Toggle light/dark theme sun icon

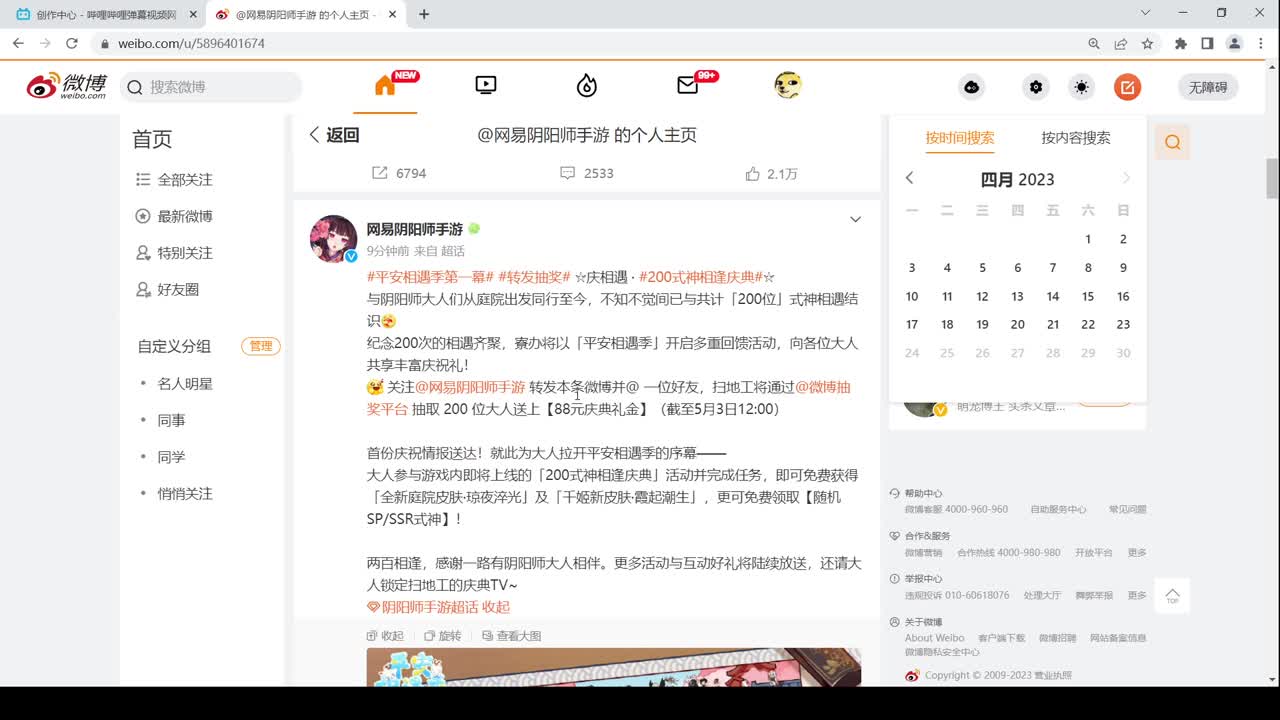tap(1081, 87)
